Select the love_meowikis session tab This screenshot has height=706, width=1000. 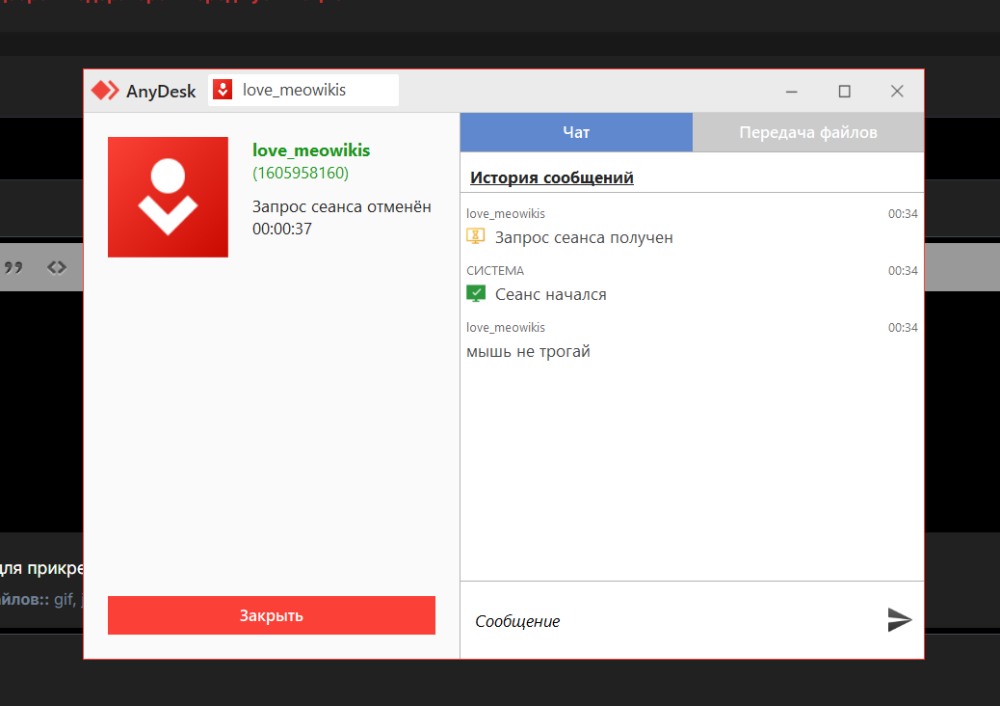[x=304, y=90]
